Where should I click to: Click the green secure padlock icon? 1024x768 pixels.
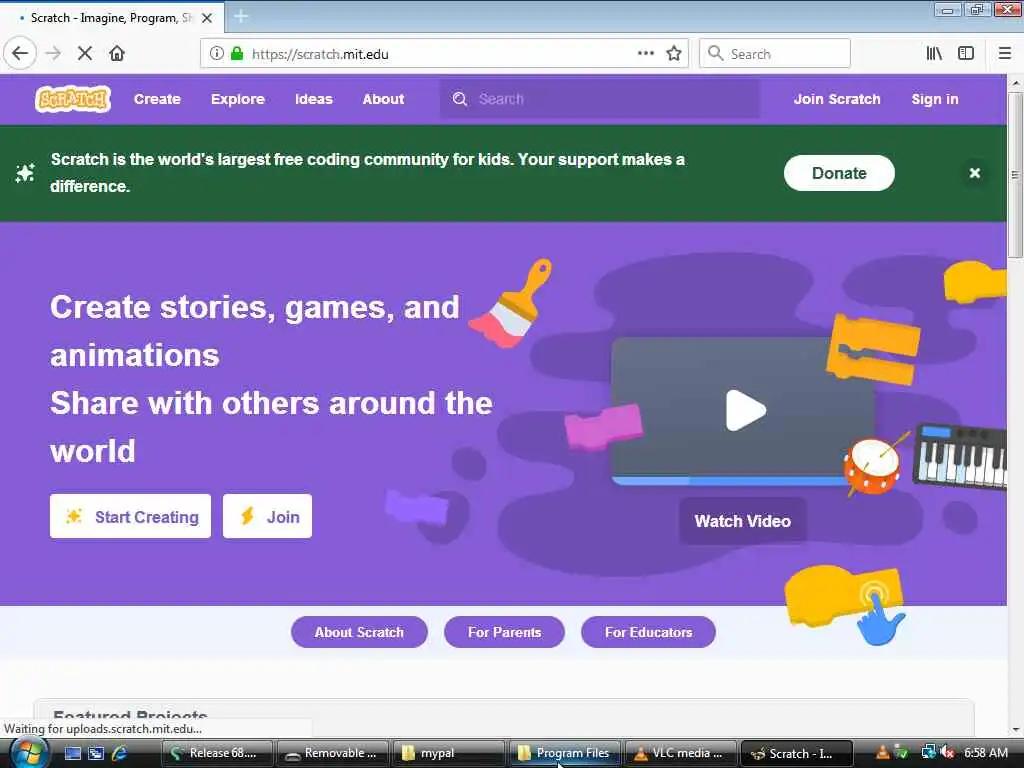pyautogui.click(x=237, y=54)
